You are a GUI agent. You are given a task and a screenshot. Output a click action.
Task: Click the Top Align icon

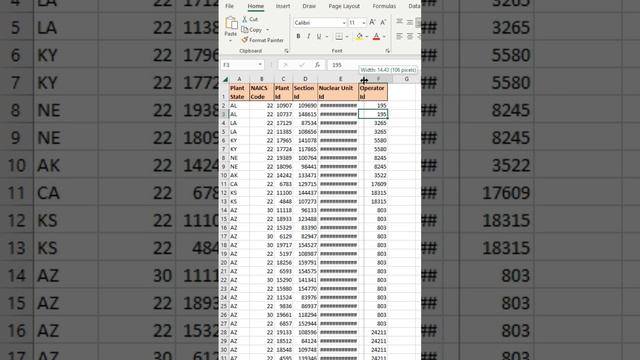point(400,21)
